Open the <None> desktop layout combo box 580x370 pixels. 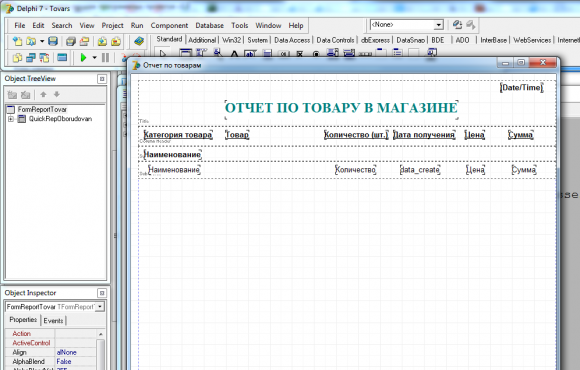coord(407,25)
